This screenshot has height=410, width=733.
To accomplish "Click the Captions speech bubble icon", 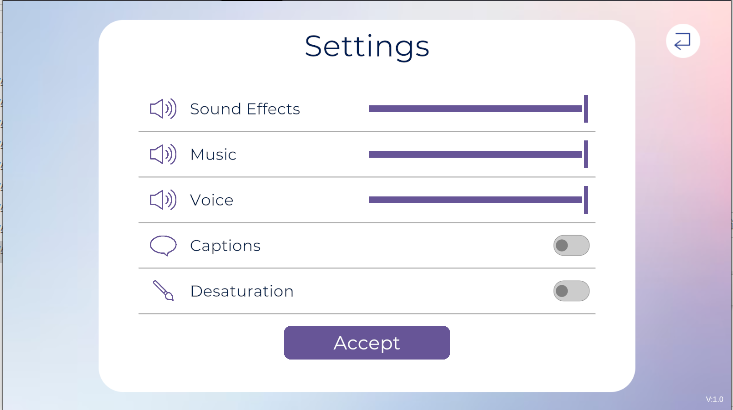I will 163,246.
